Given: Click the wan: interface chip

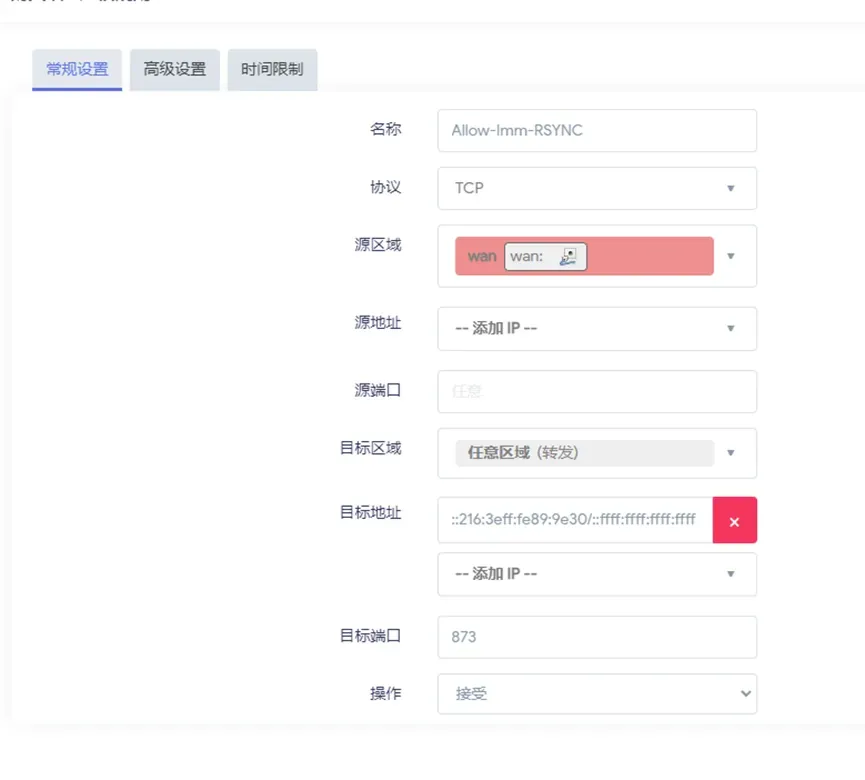Looking at the screenshot, I should 546,257.
